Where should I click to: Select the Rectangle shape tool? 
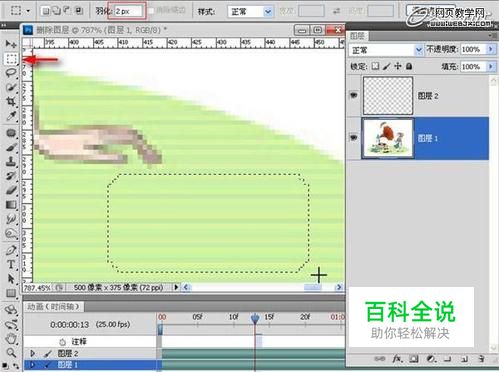(x=11, y=293)
